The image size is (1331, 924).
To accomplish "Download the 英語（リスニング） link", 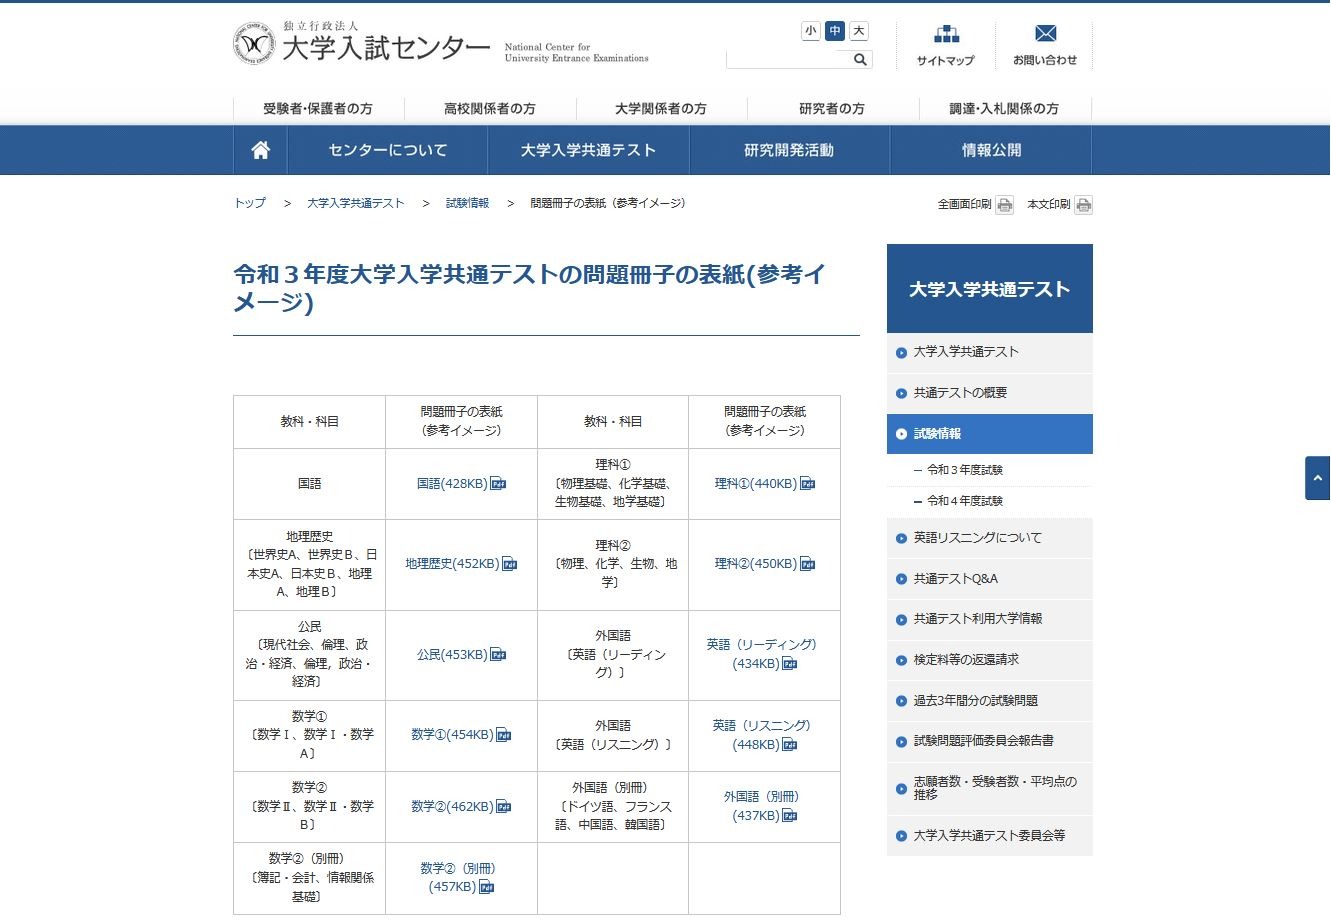I will coord(761,735).
